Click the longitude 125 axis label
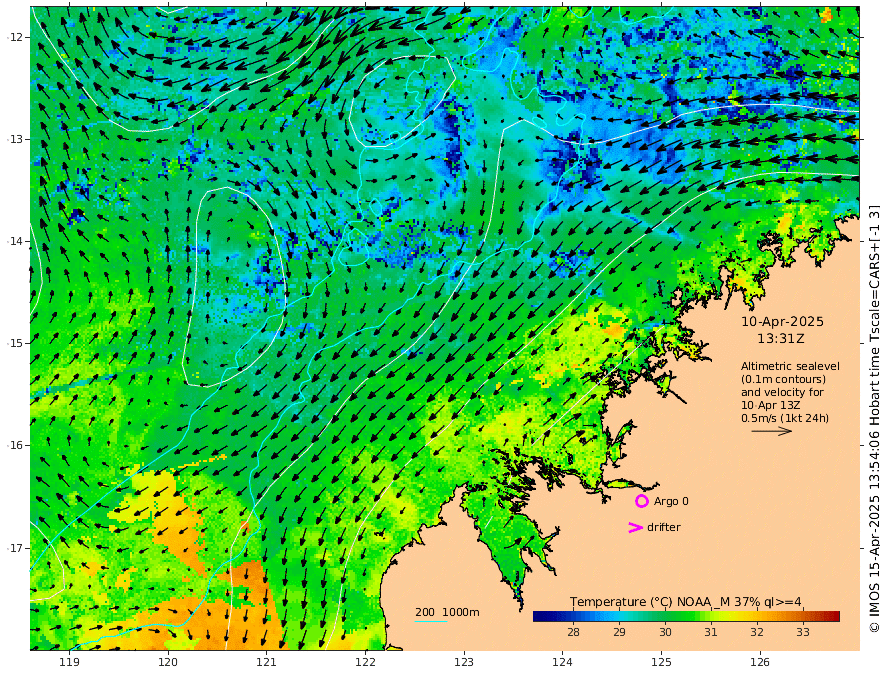The image size is (880, 680). point(662,662)
